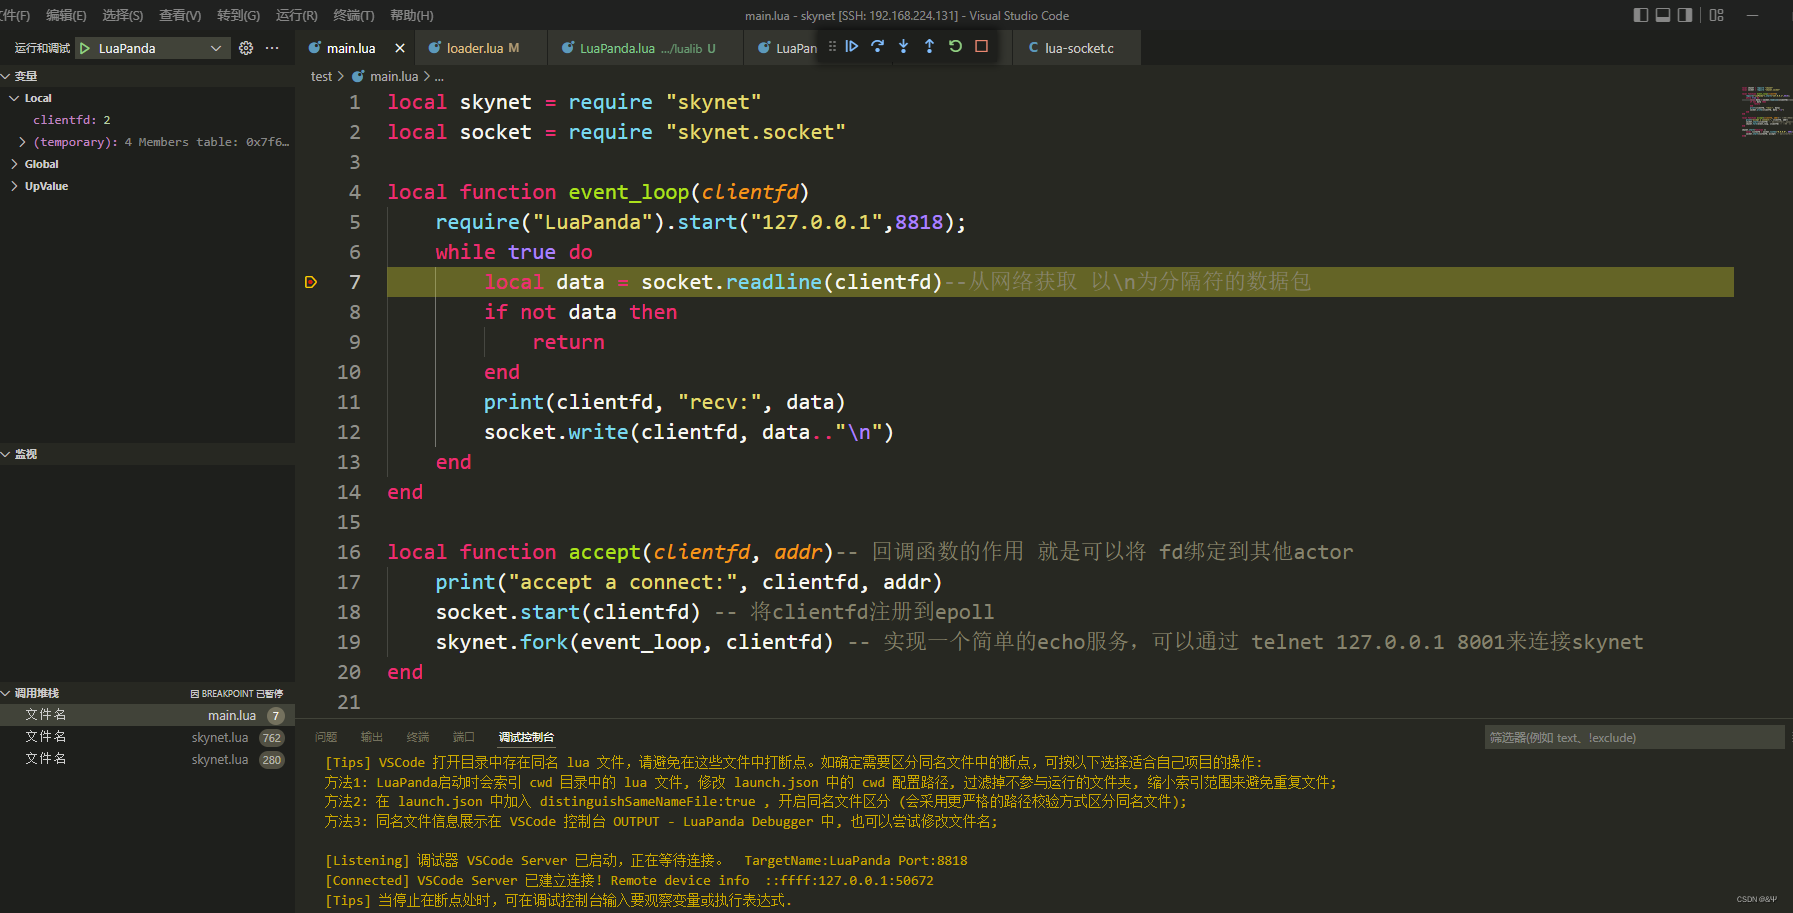Click the [Listening] message in debug console
The width and height of the screenshot is (1793, 913).
tap(646, 860)
